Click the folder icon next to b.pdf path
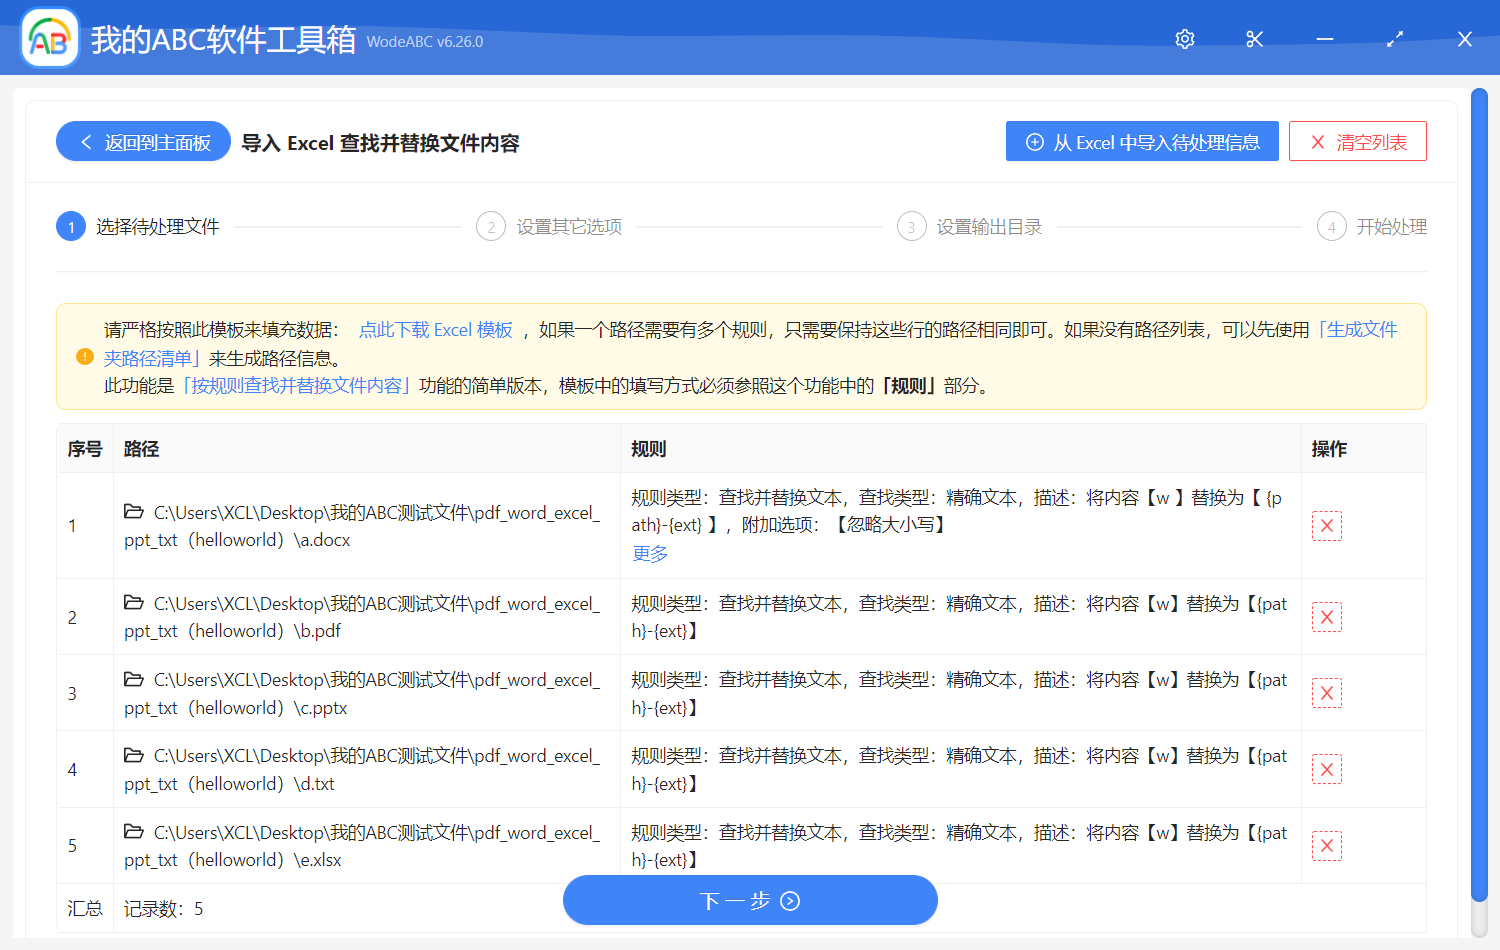 click(x=135, y=603)
